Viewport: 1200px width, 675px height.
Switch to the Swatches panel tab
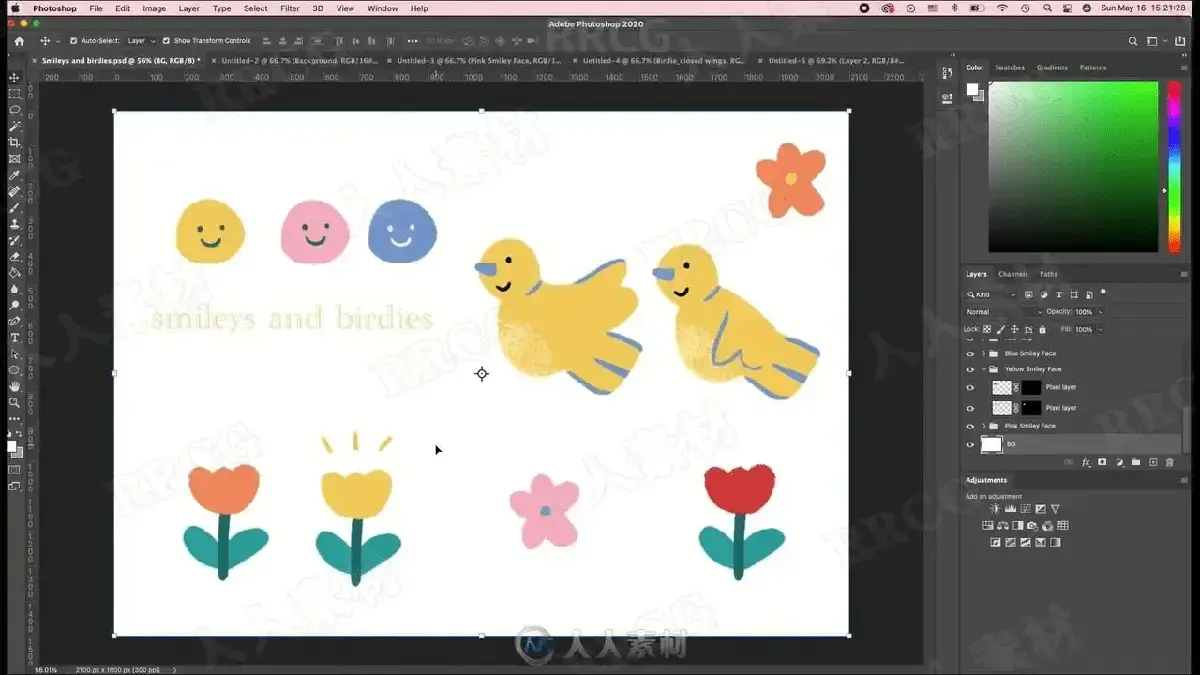[1010, 68]
